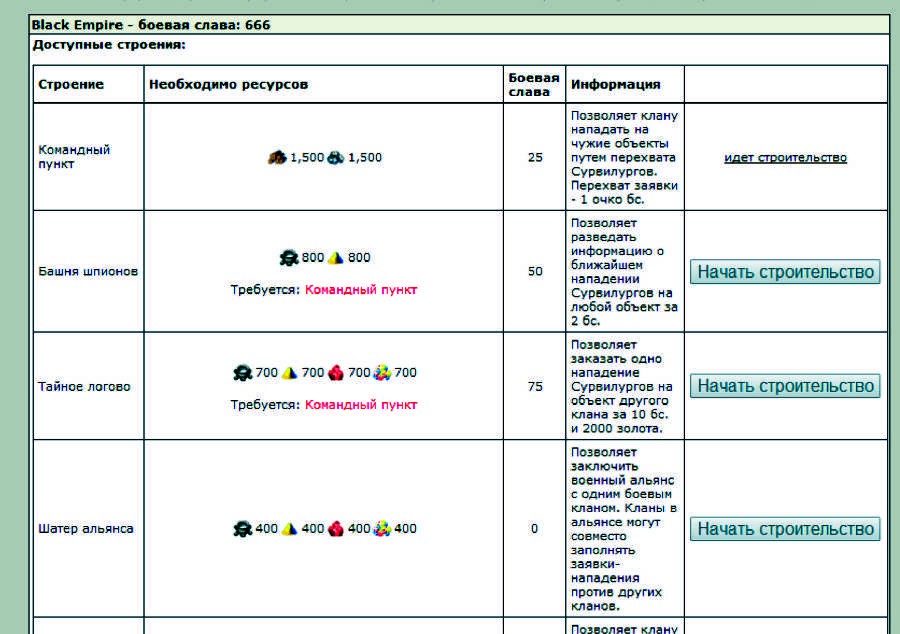
Task: Click the 'Требуется:' label in Башня шпионов row
Action: pyautogui.click(x=265, y=290)
